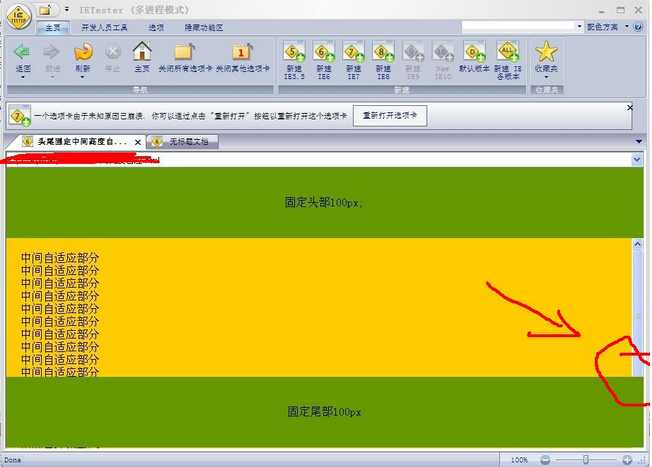Image resolution: width=652 pixels, height=467 pixels.
Task: Click the Hide Ribbon tab
Action: click(204, 27)
